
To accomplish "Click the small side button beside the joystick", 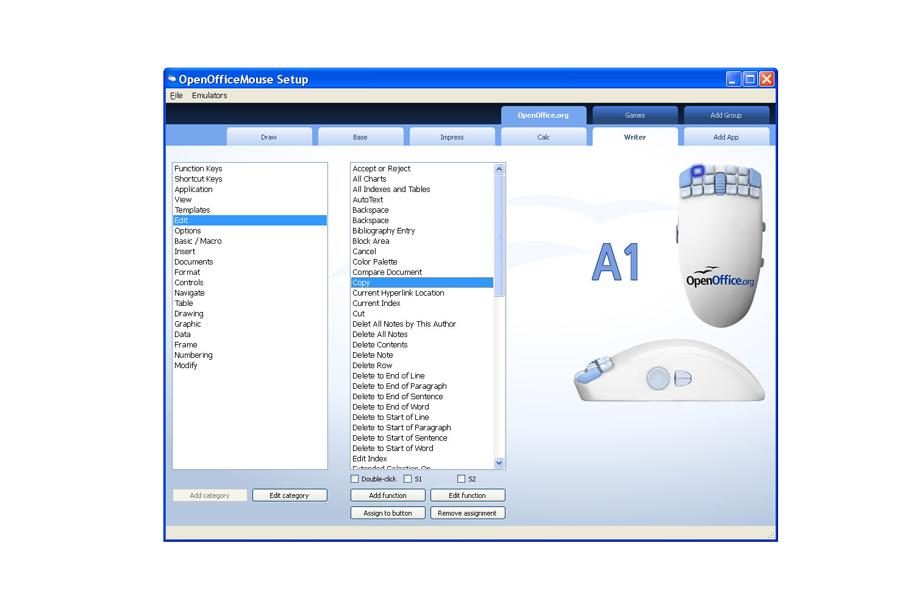I will pos(684,378).
